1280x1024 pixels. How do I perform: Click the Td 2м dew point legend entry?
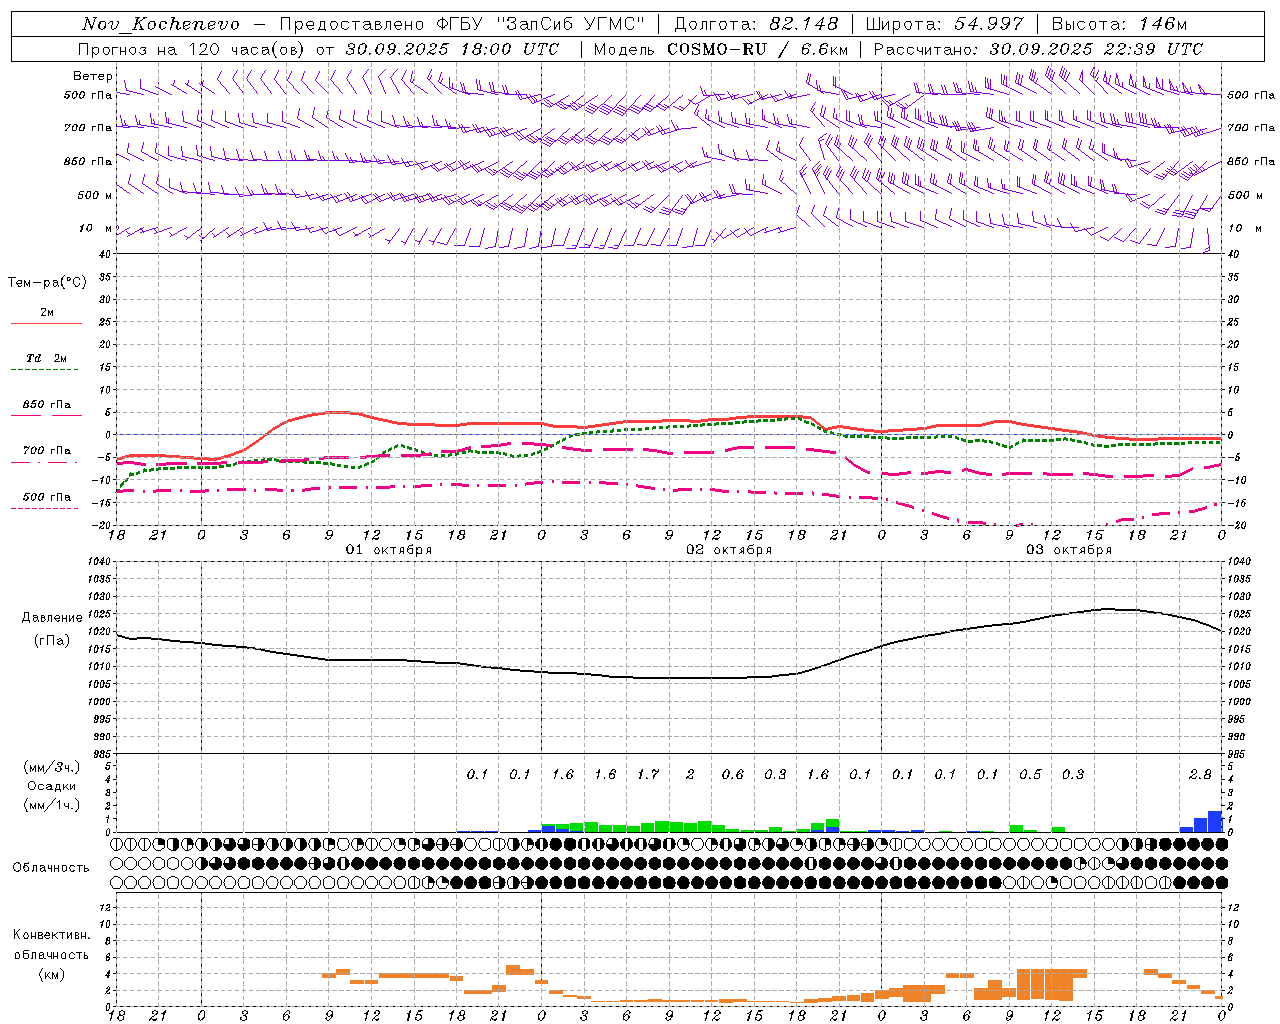pos(47,358)
